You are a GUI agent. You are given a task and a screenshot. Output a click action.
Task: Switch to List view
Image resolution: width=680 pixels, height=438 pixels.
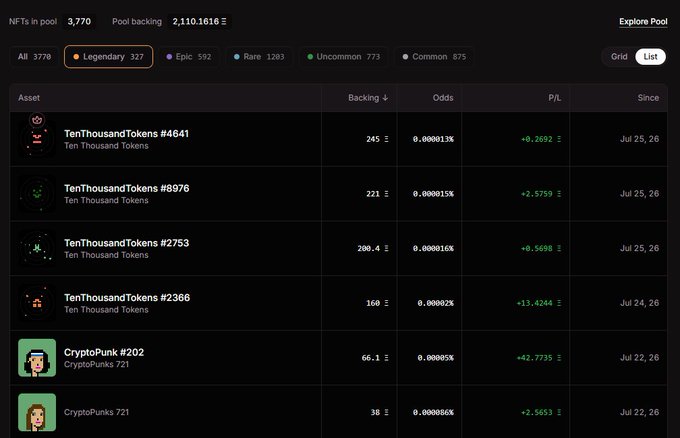650,57
